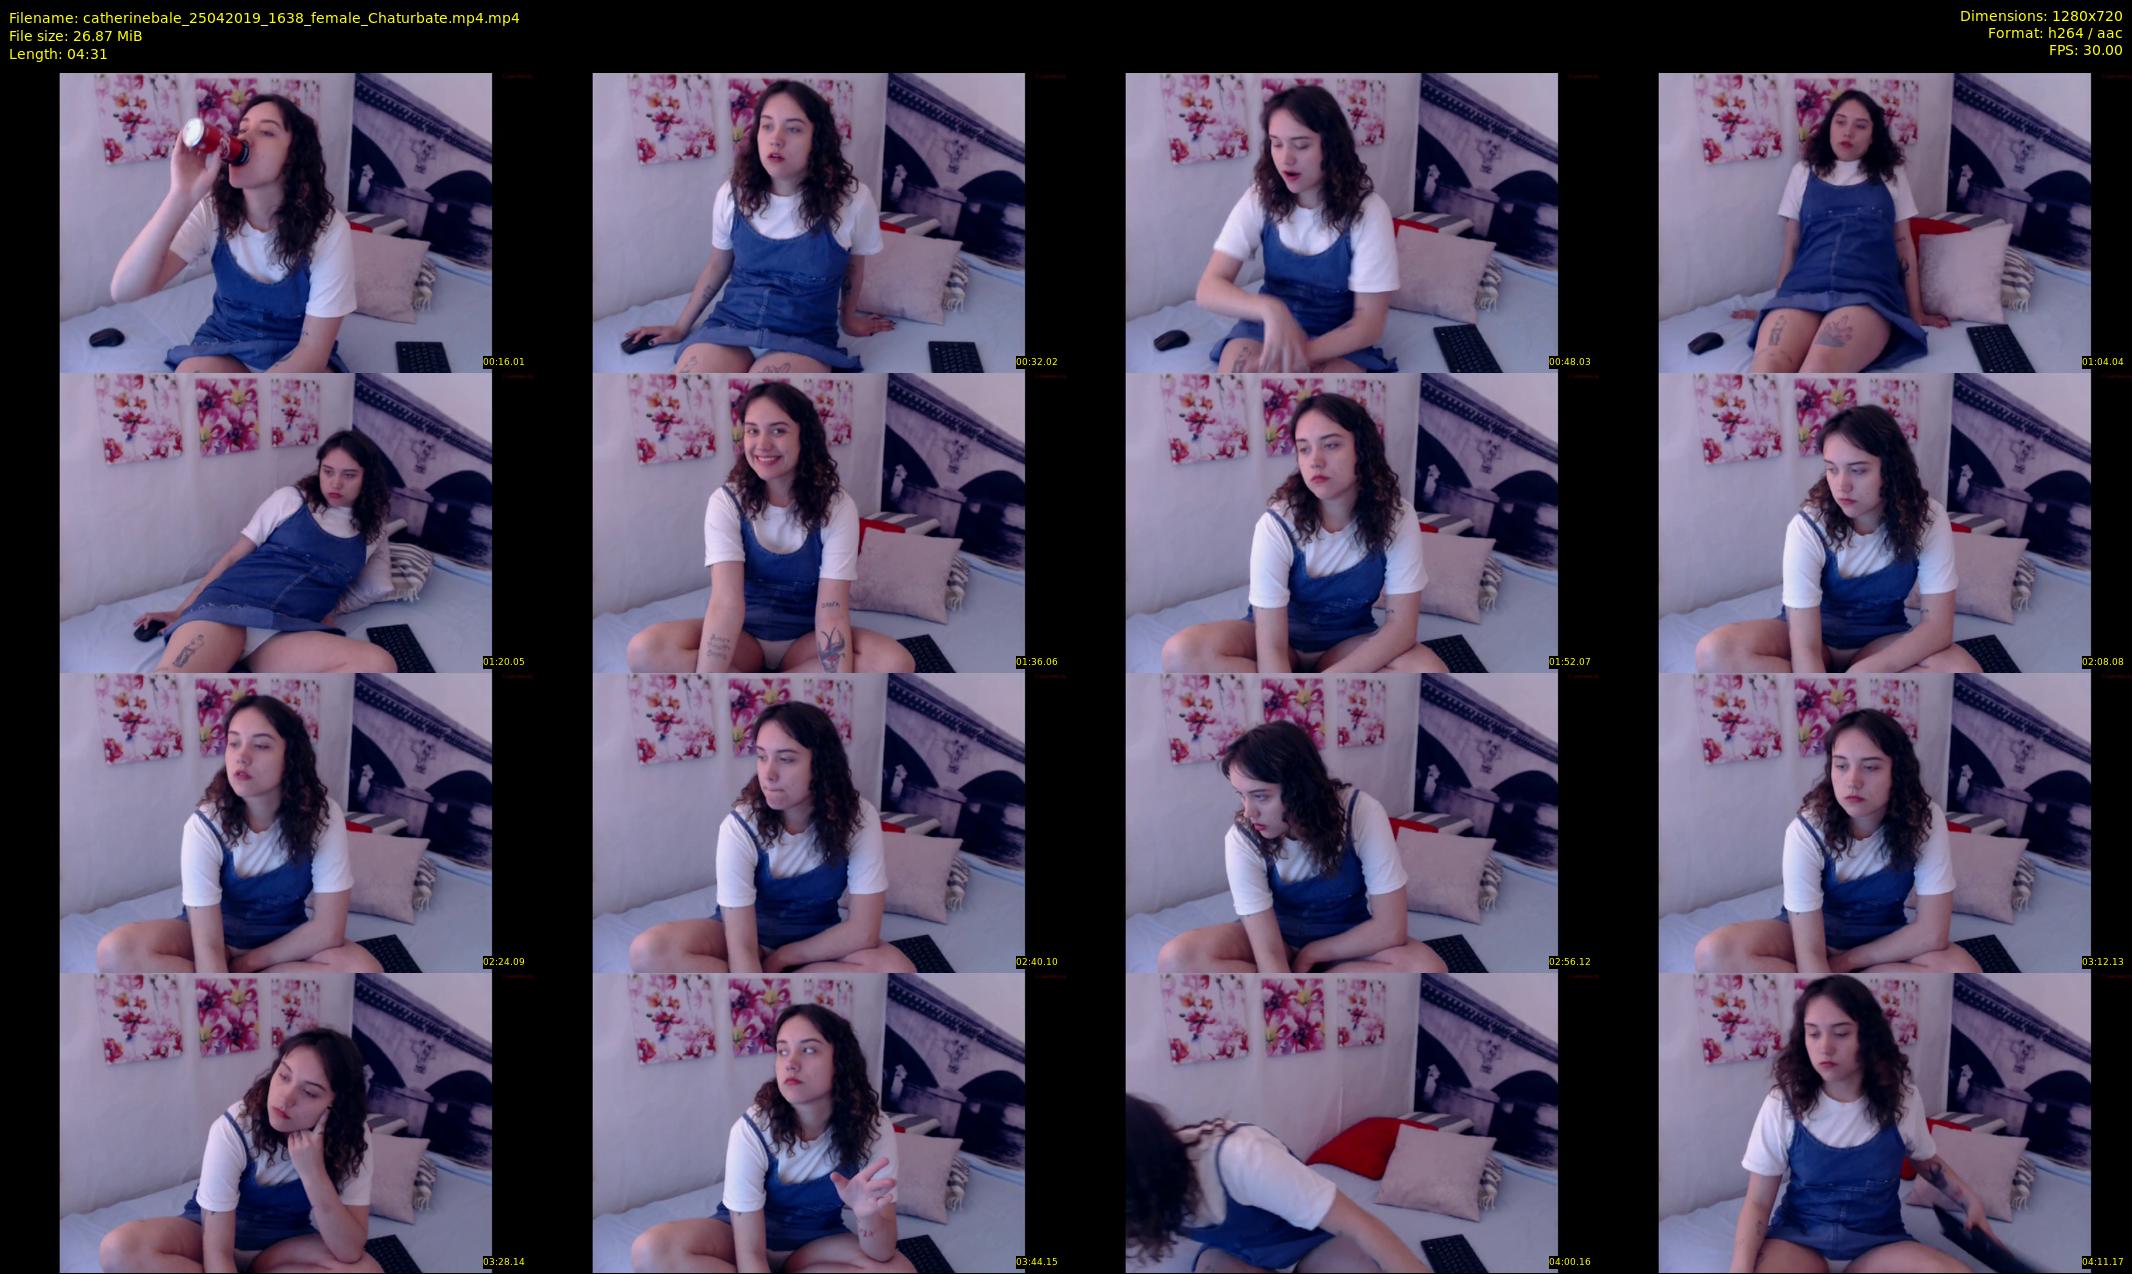
Task: Click the thumbnail marked 01:52.07
Action: (x=1341, y=522)
